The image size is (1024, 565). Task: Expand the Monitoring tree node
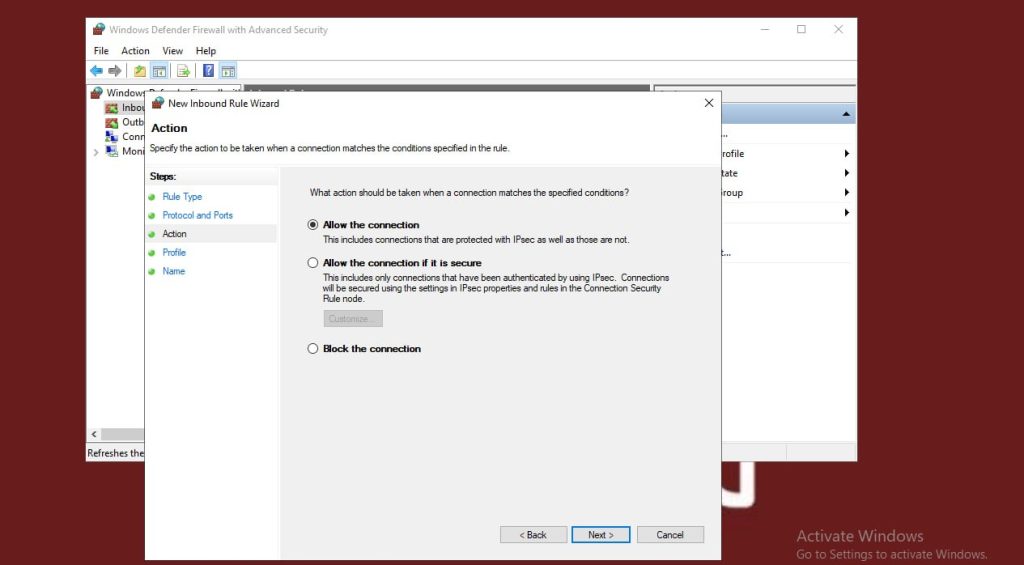(x=96, y=152)
